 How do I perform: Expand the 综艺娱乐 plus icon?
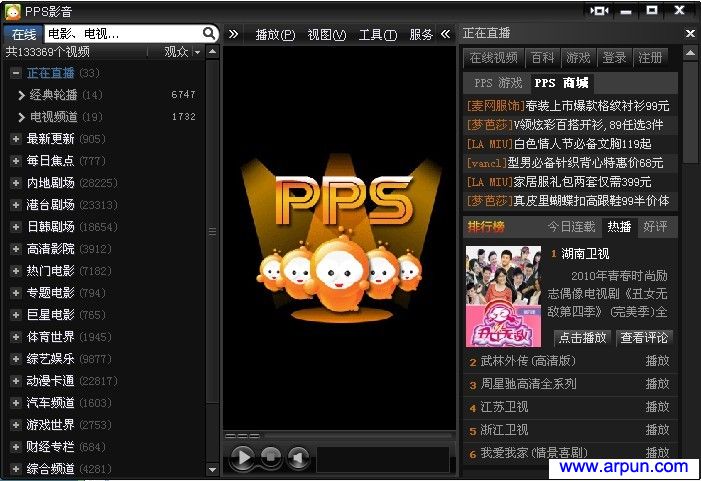pos(16,359)
